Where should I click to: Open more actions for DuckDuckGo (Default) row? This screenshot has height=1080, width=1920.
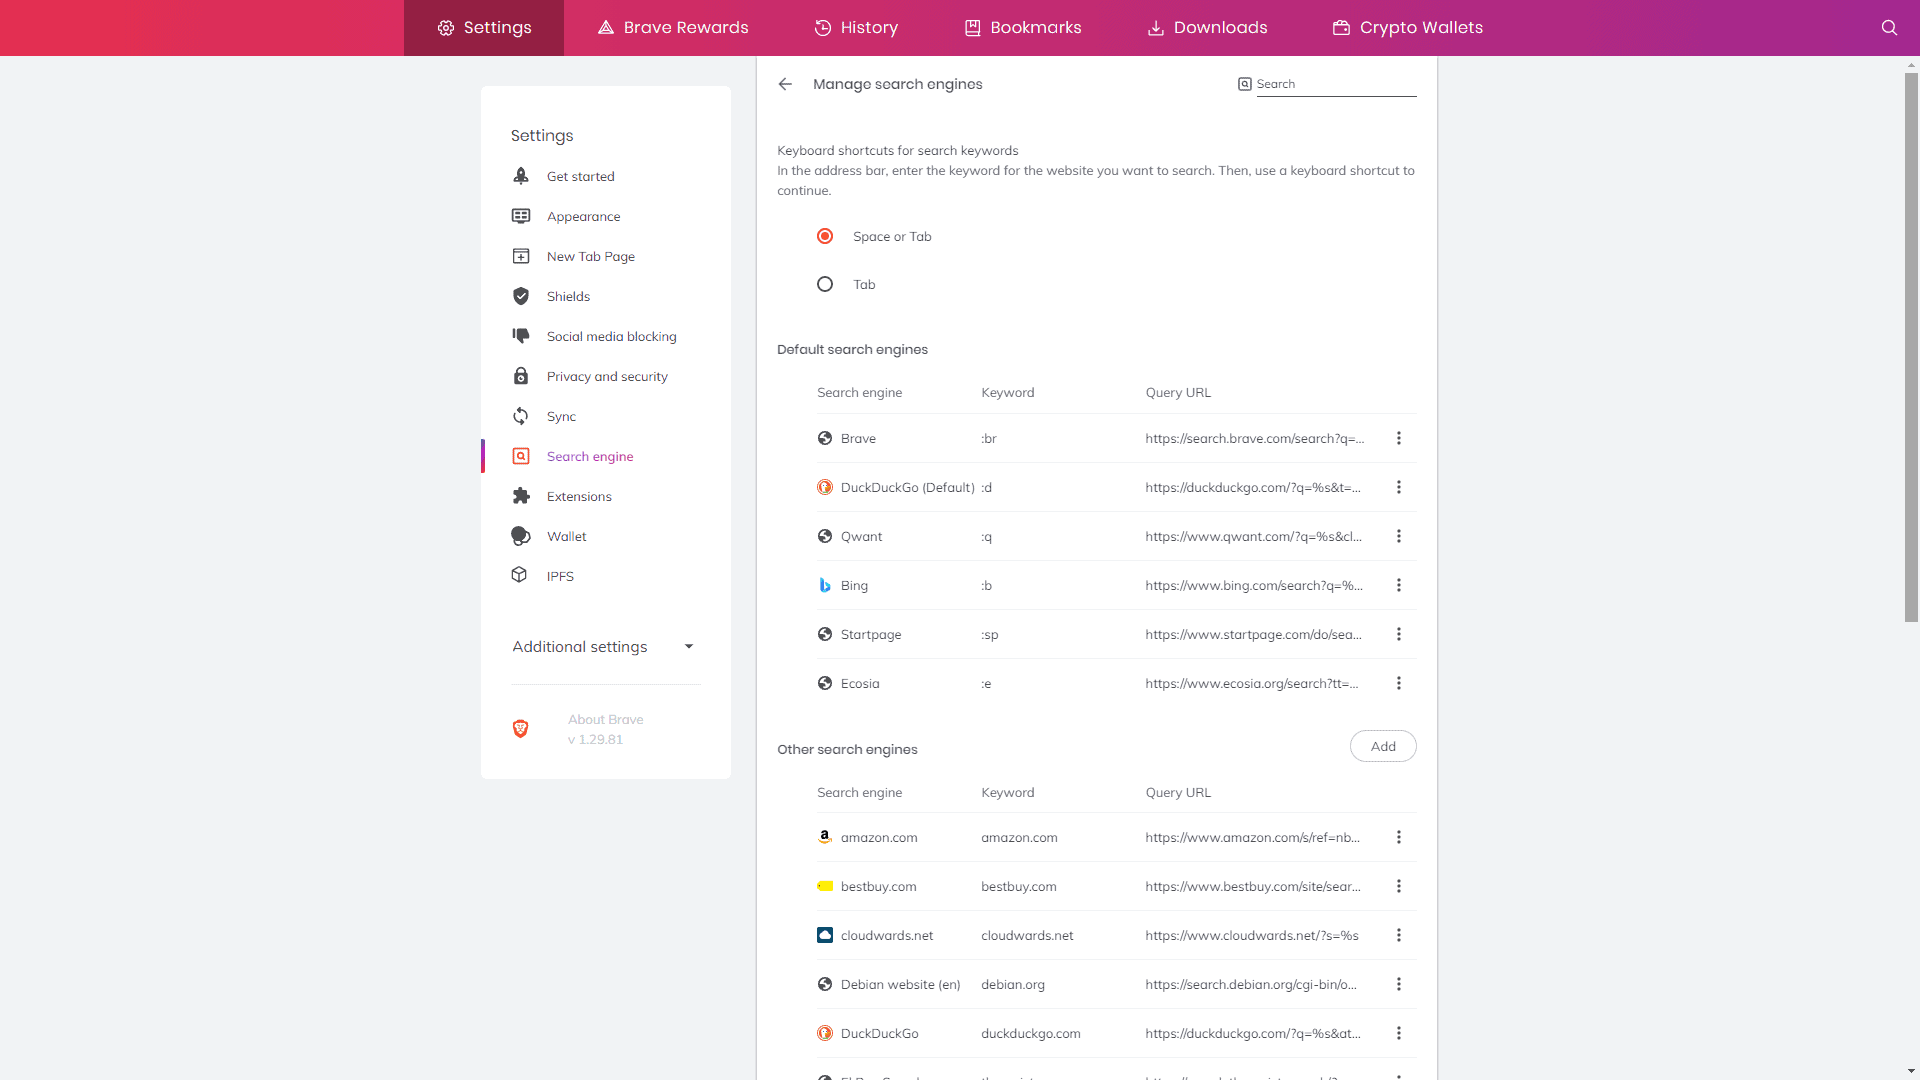tap(1399, 487)
